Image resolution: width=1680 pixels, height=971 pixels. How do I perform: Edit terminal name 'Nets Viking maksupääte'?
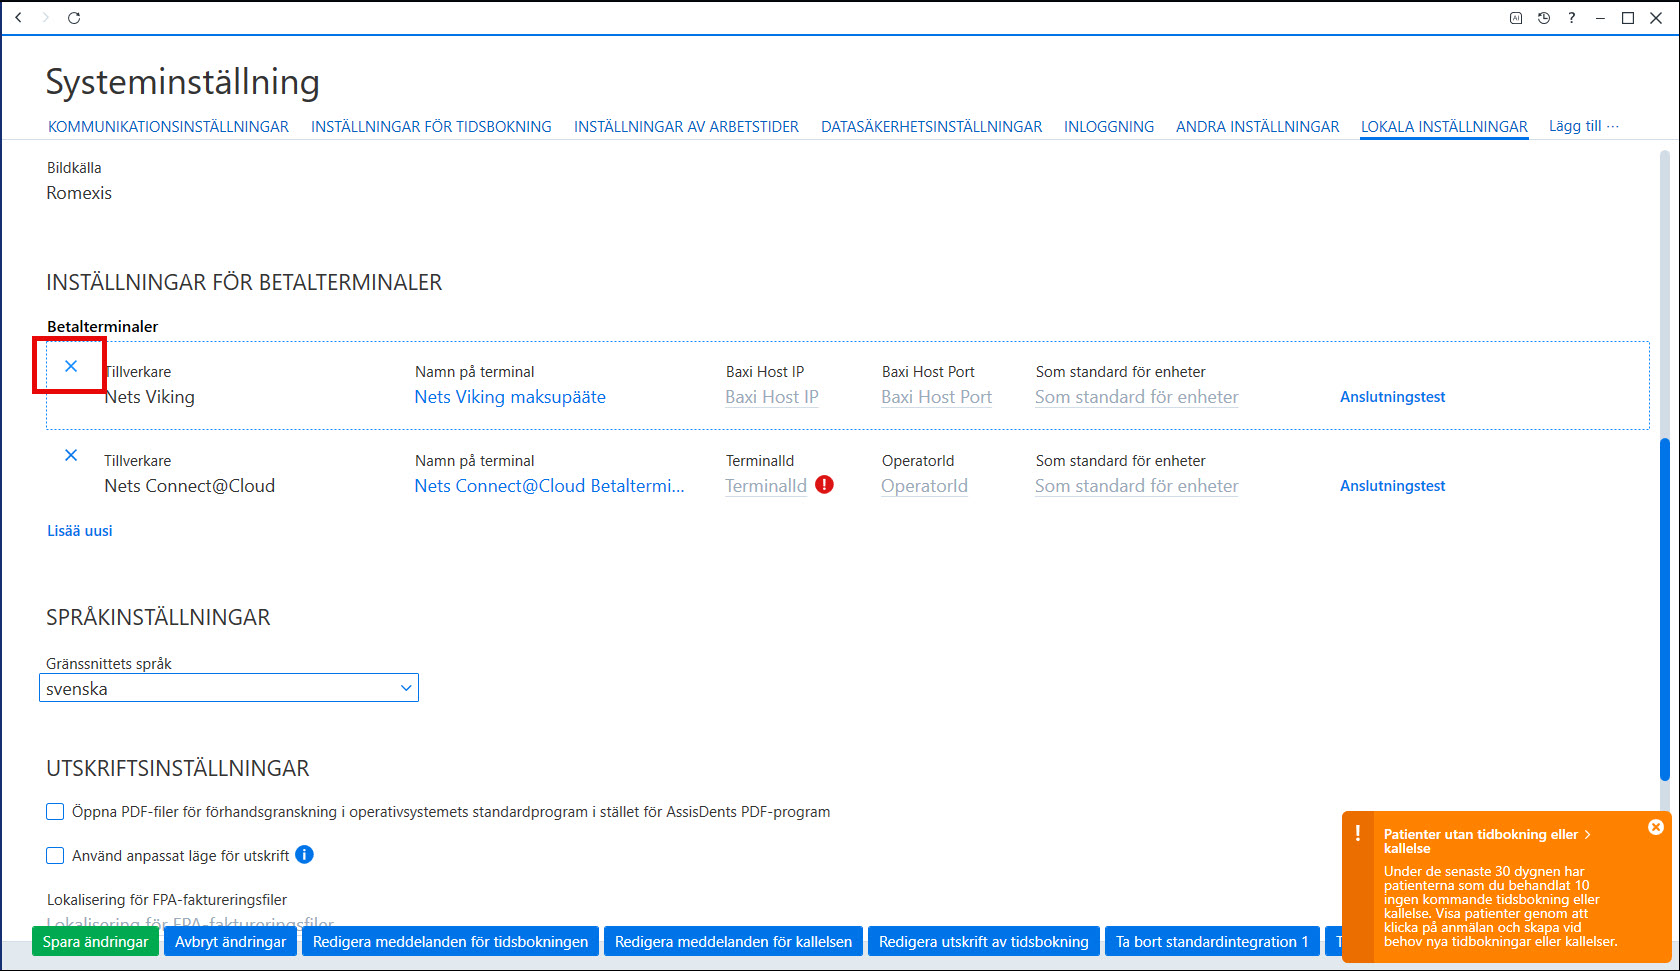(510, 397)
